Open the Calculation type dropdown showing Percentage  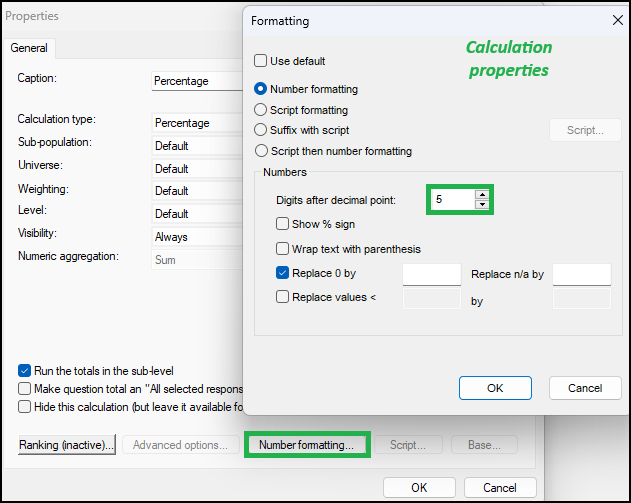point(197,123)
